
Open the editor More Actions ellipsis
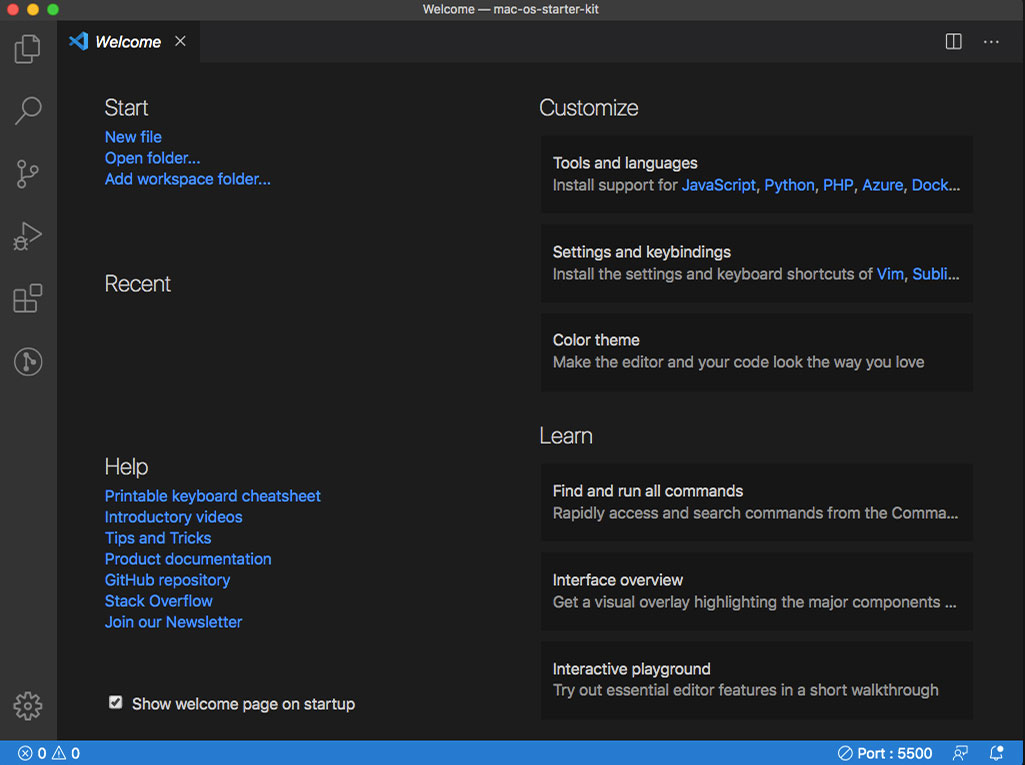[991, 41]
